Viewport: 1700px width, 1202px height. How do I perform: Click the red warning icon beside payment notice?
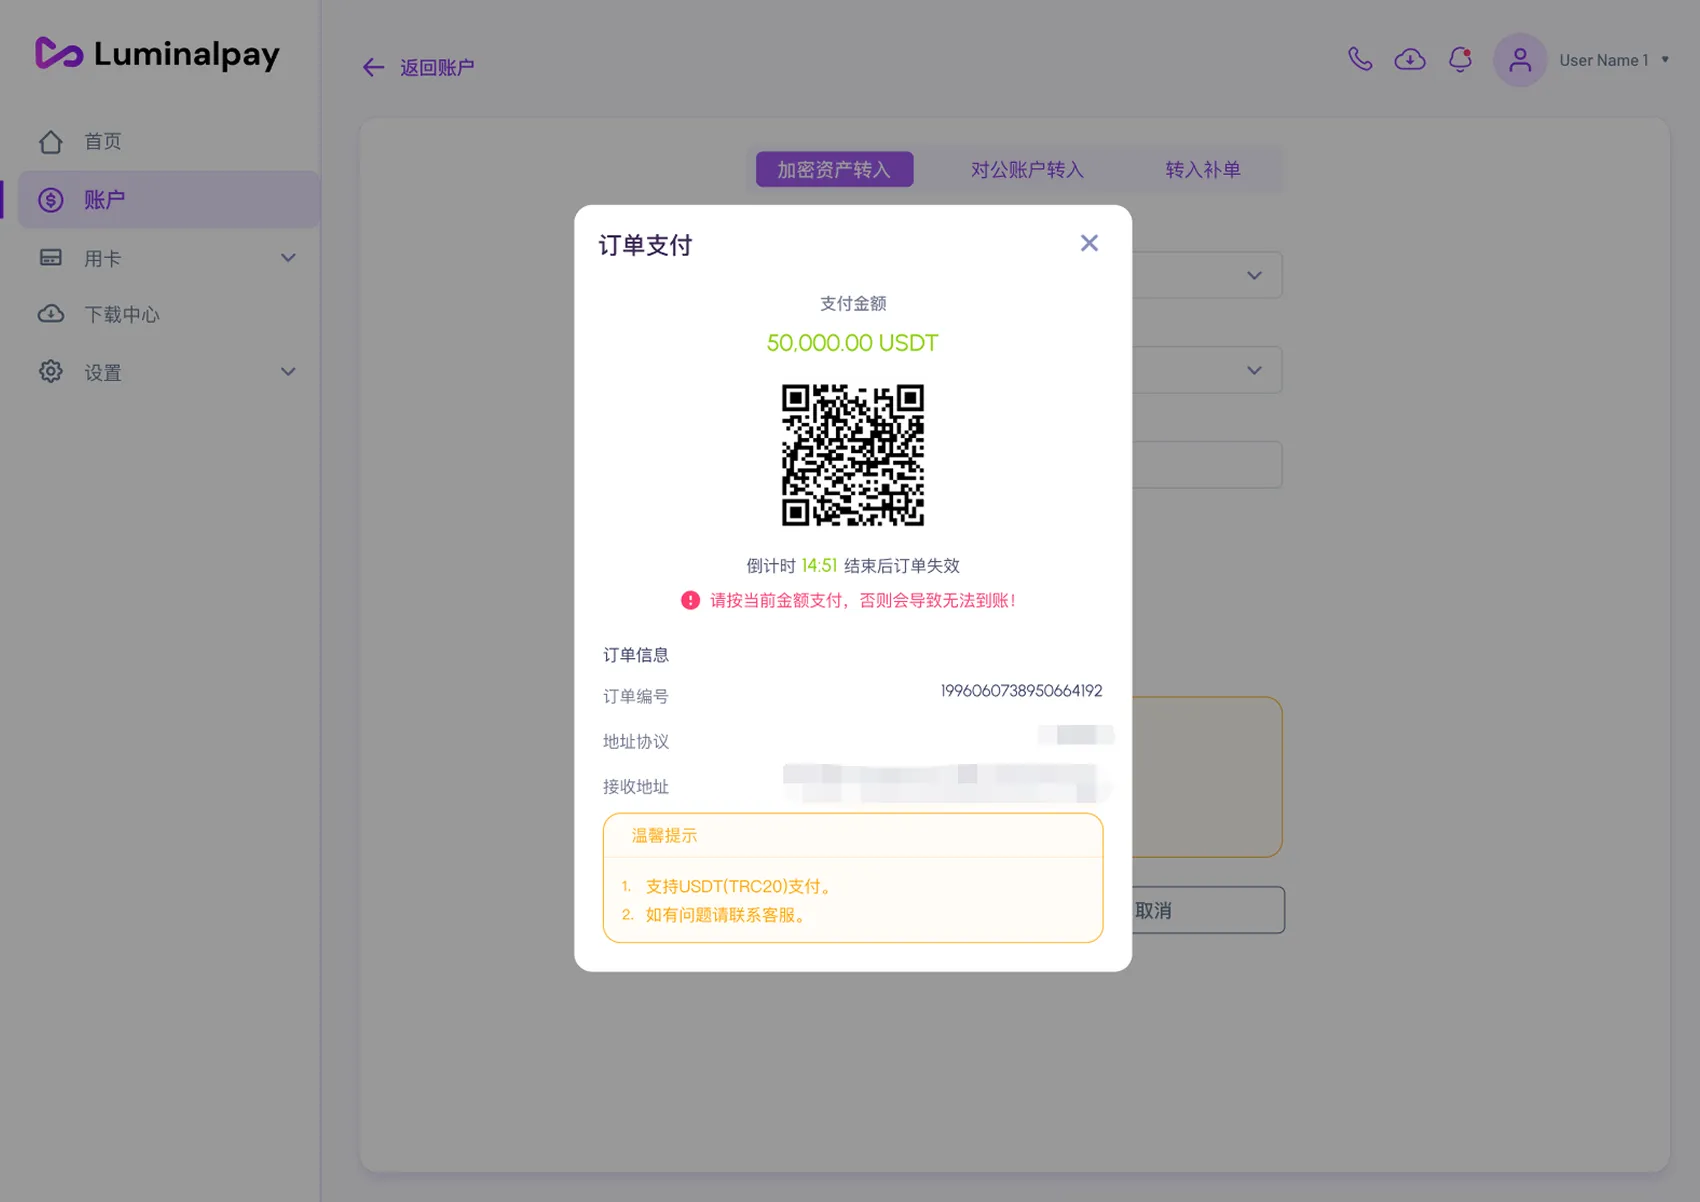point(690,600)
